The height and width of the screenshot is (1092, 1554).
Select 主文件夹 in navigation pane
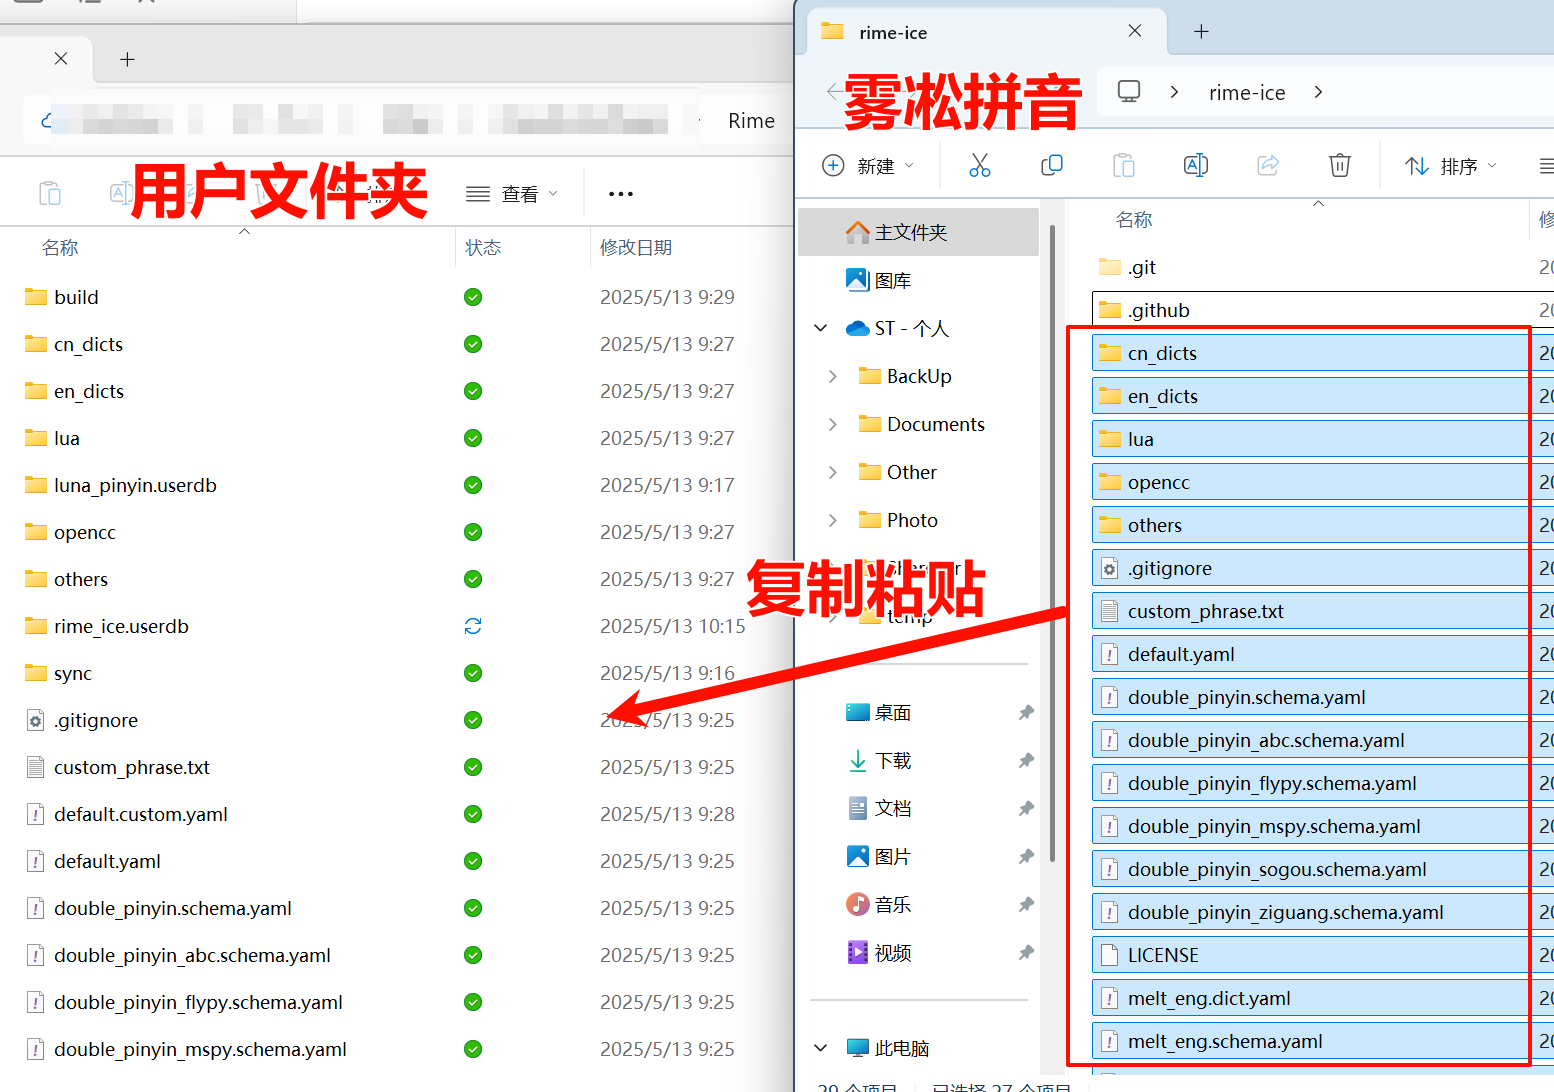click(x=910, y=232)
